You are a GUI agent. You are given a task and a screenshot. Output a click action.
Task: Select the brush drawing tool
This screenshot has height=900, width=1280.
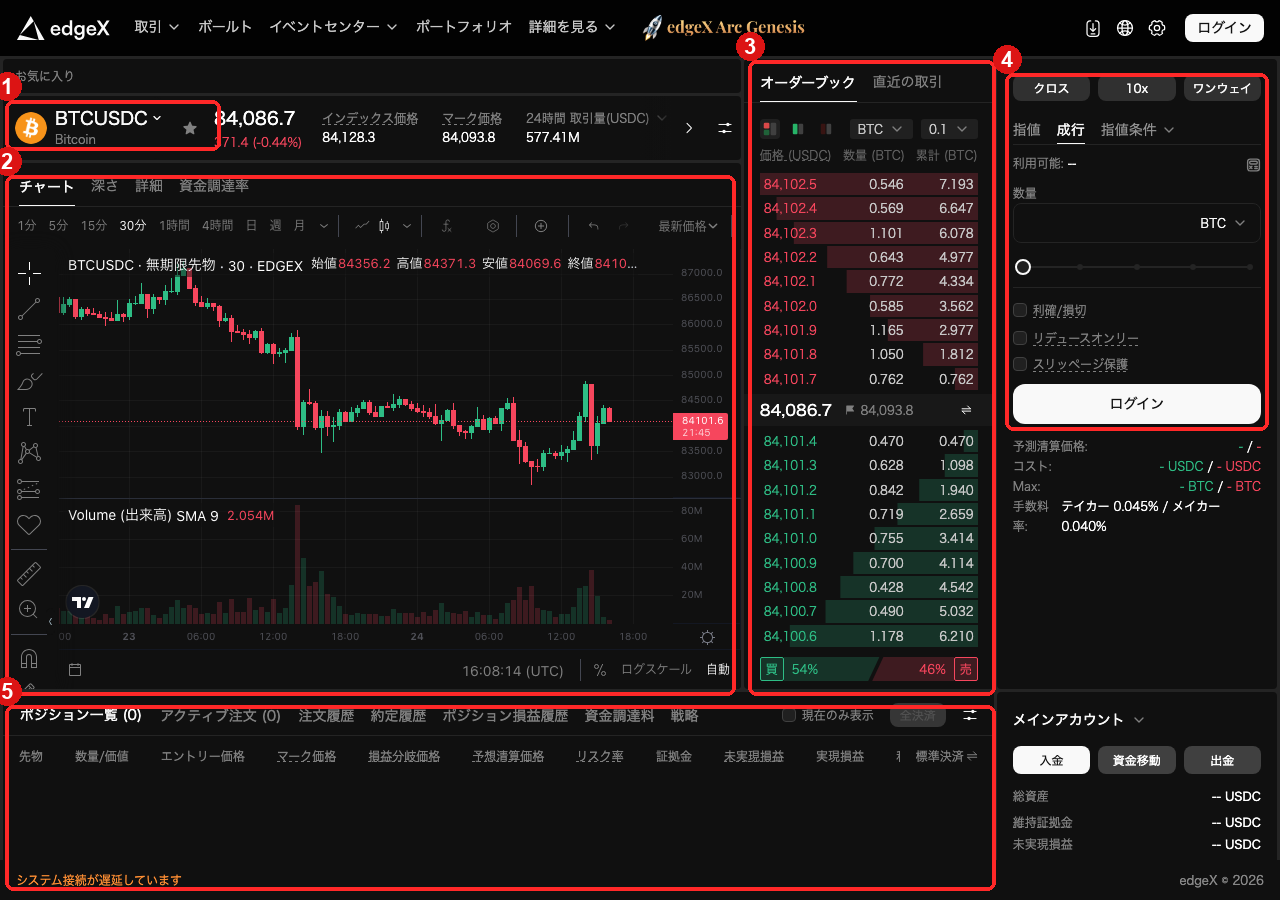click(29, 381)
